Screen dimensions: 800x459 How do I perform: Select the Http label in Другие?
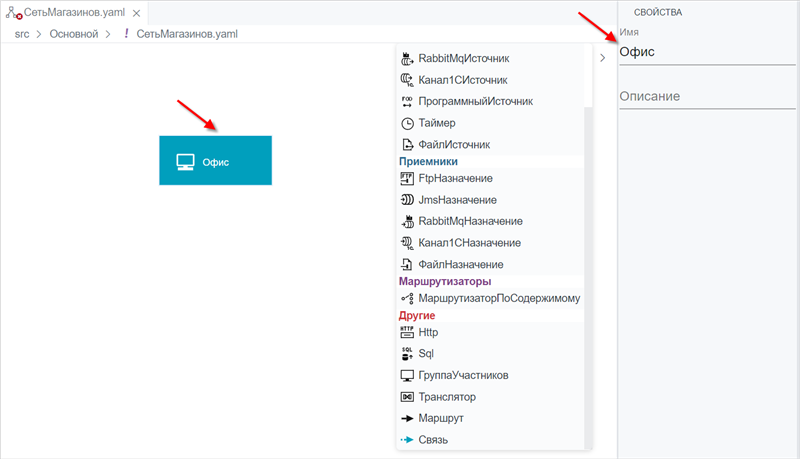coord(428,333)
